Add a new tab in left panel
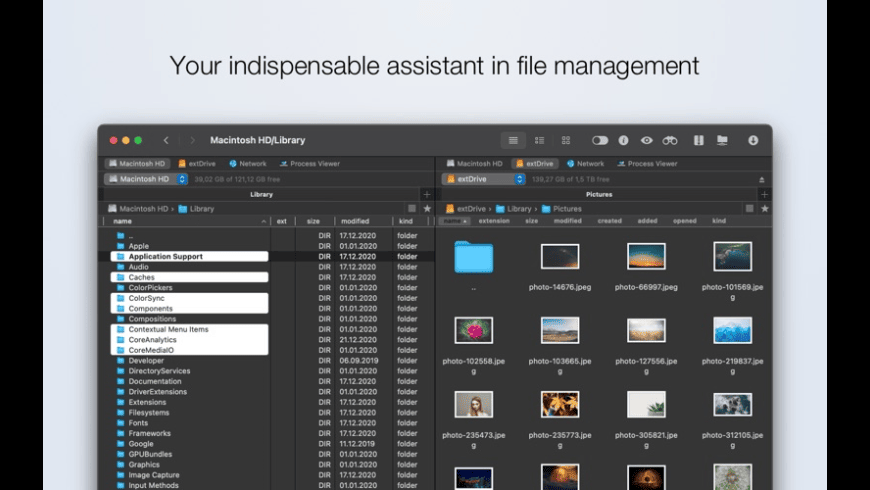Screen dimensions: 870x490 427,194
